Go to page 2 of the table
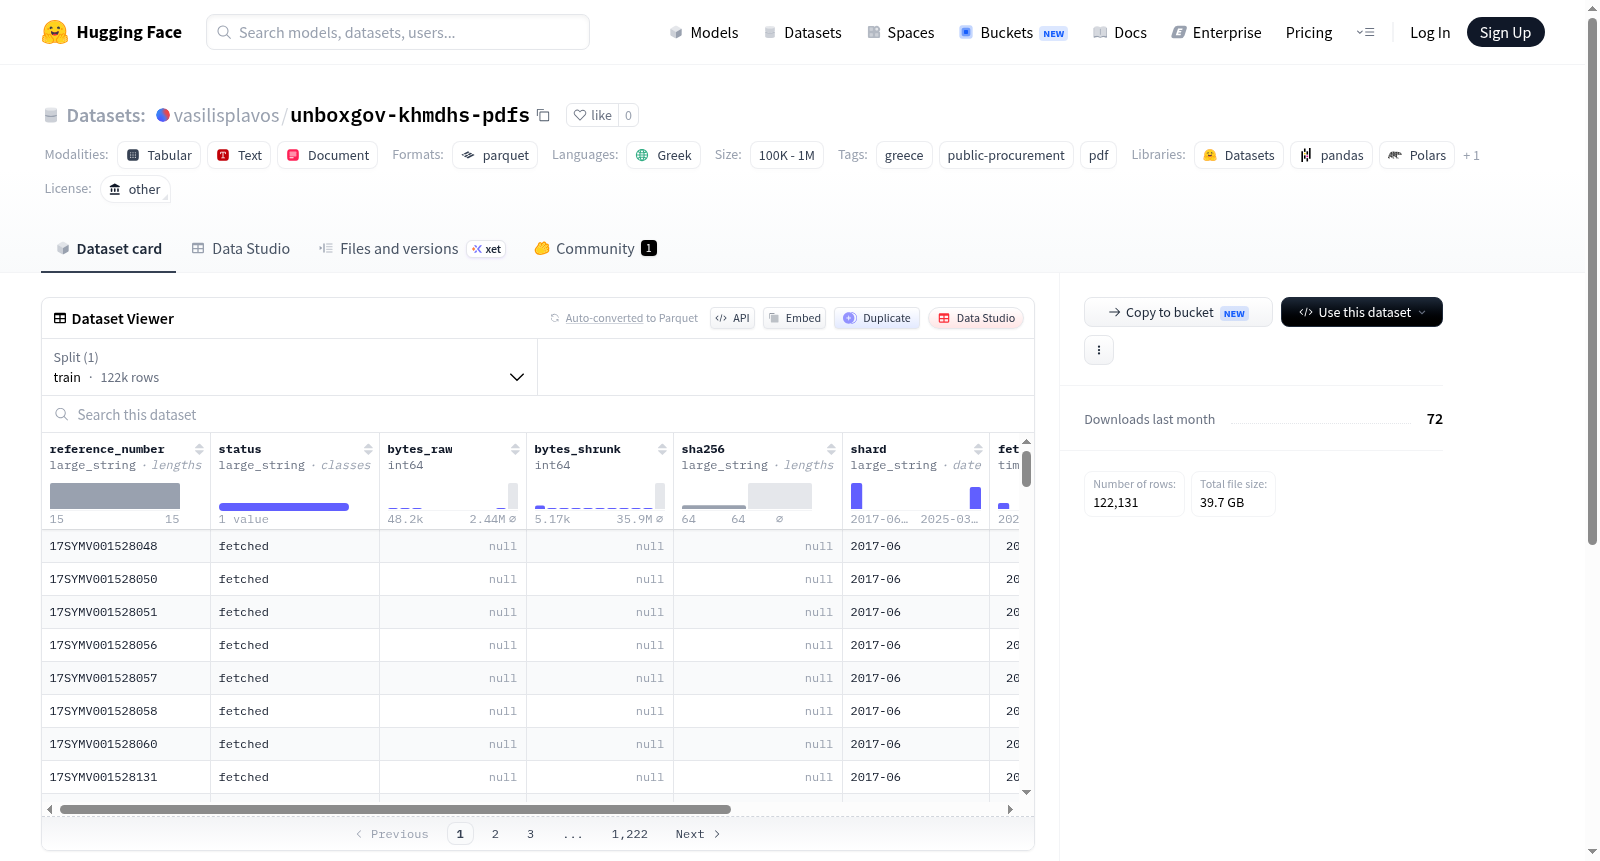 [x=495, y=834]
